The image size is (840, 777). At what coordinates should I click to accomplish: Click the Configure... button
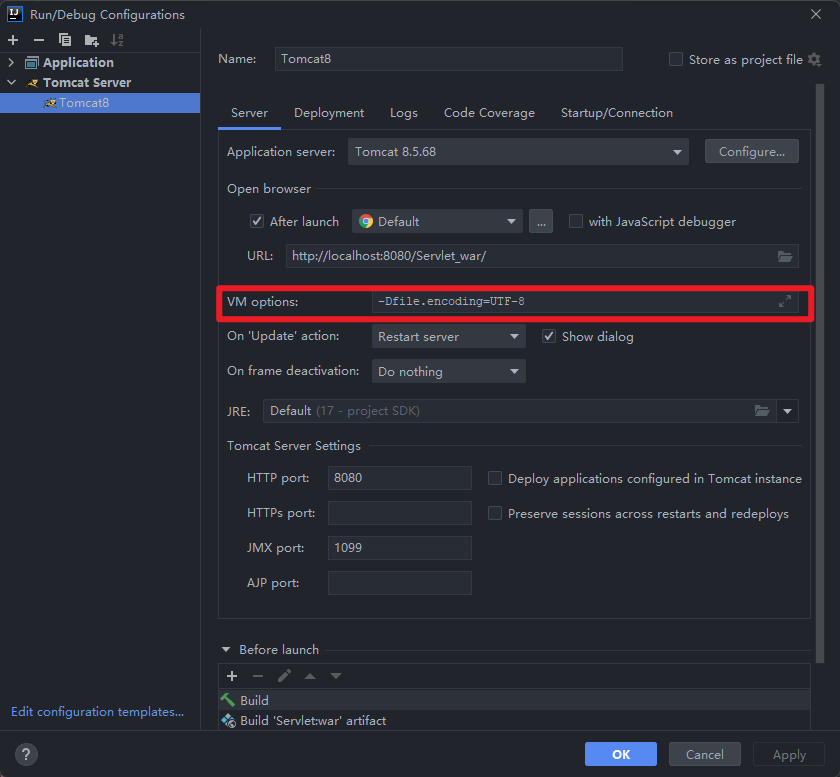click(x=751, y=152)
